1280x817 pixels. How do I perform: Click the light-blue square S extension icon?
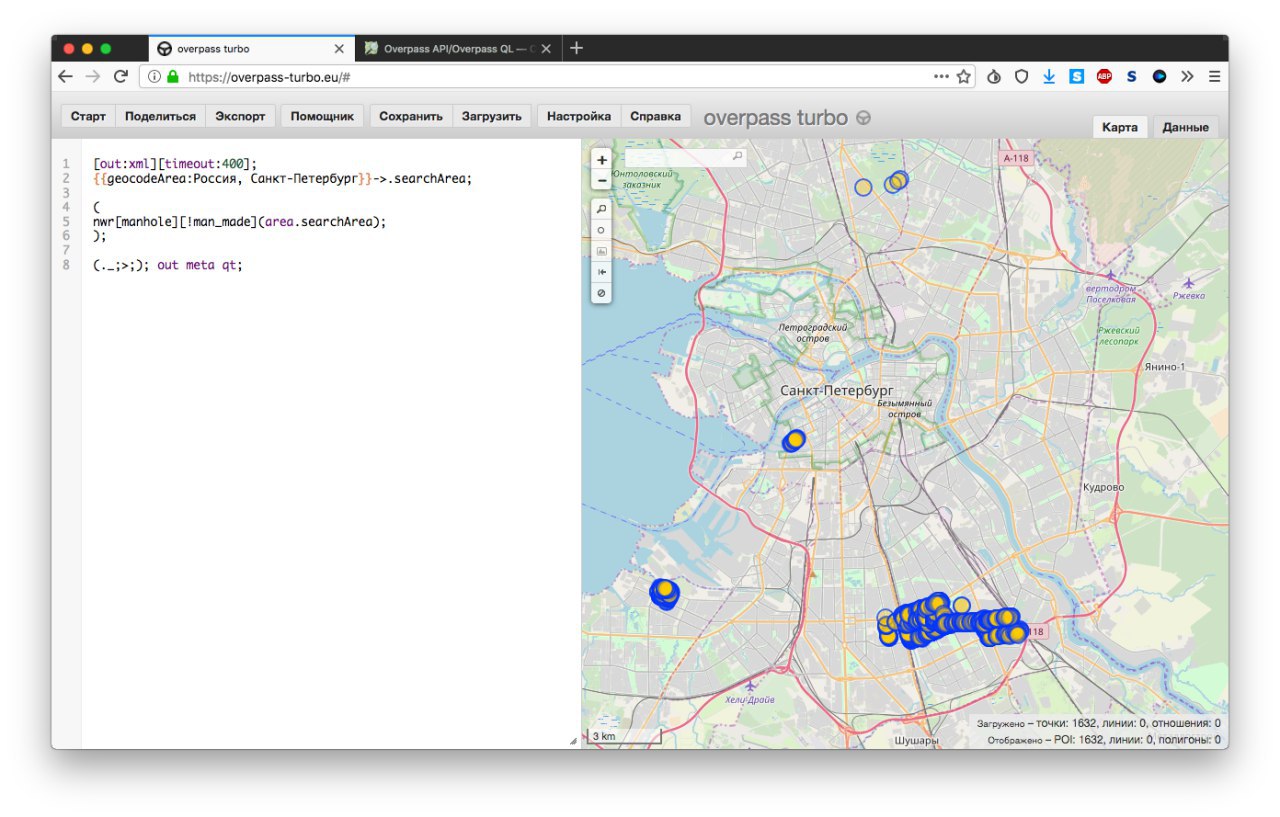1076,76
